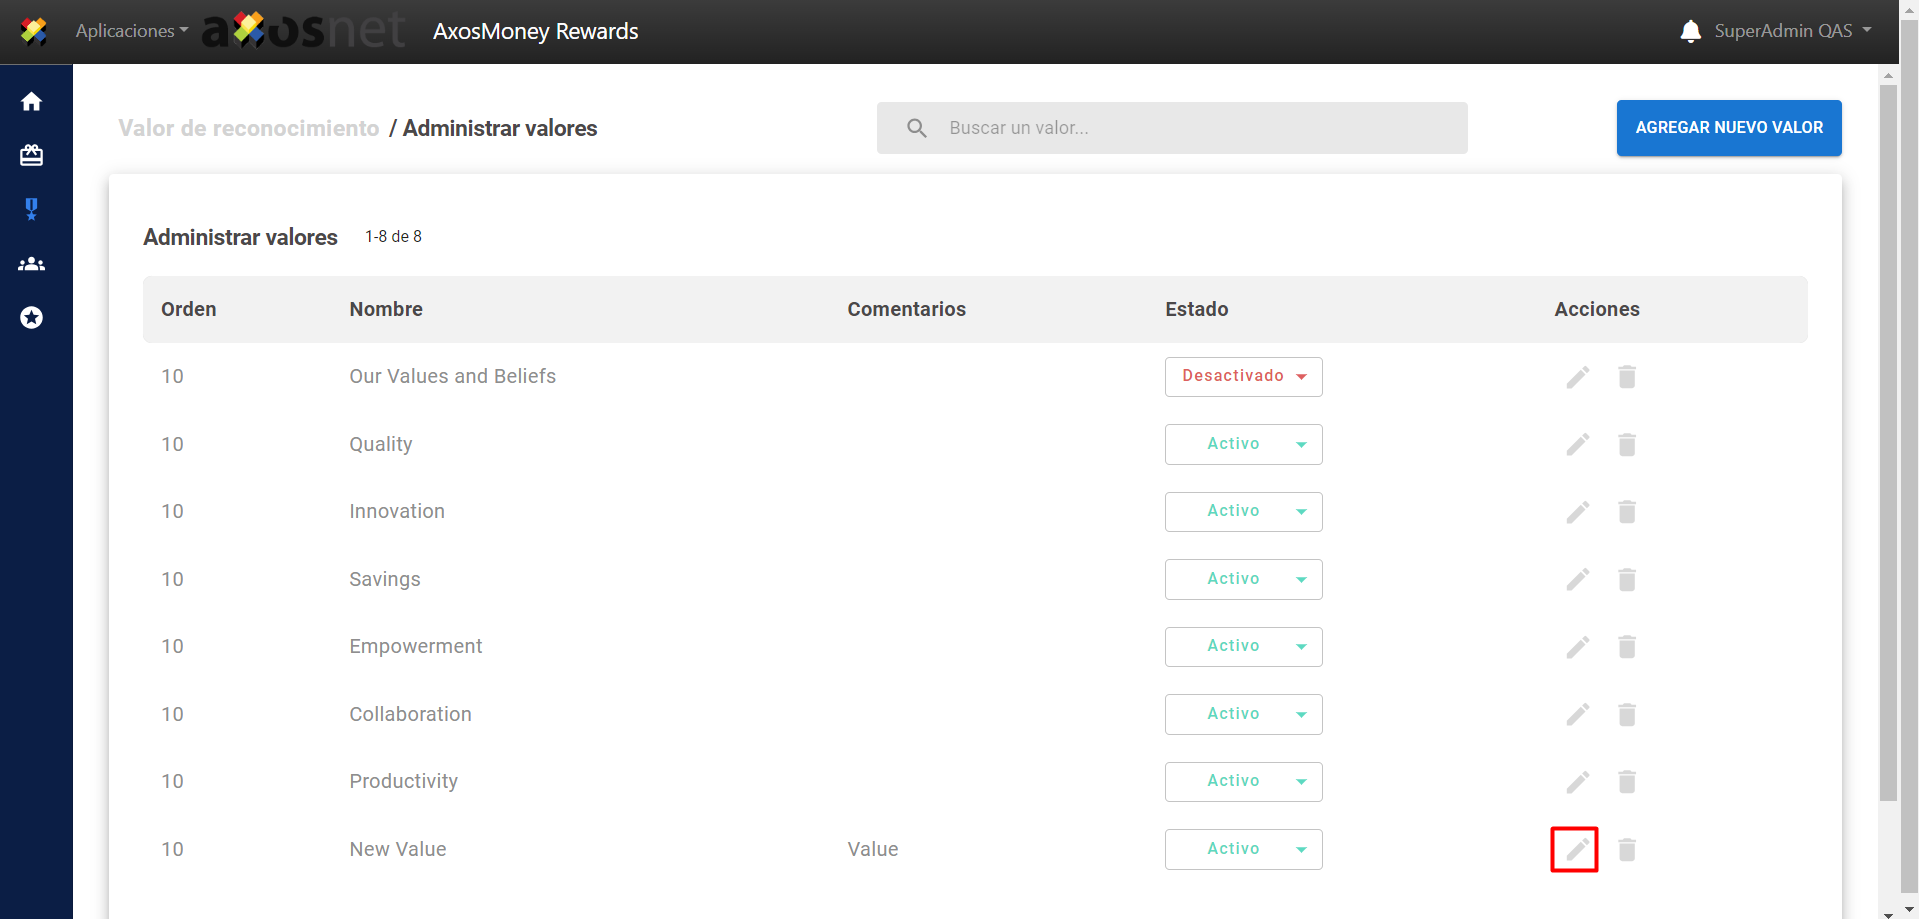
Task: Edit the Quality value row
Action: pos(1577,445)
